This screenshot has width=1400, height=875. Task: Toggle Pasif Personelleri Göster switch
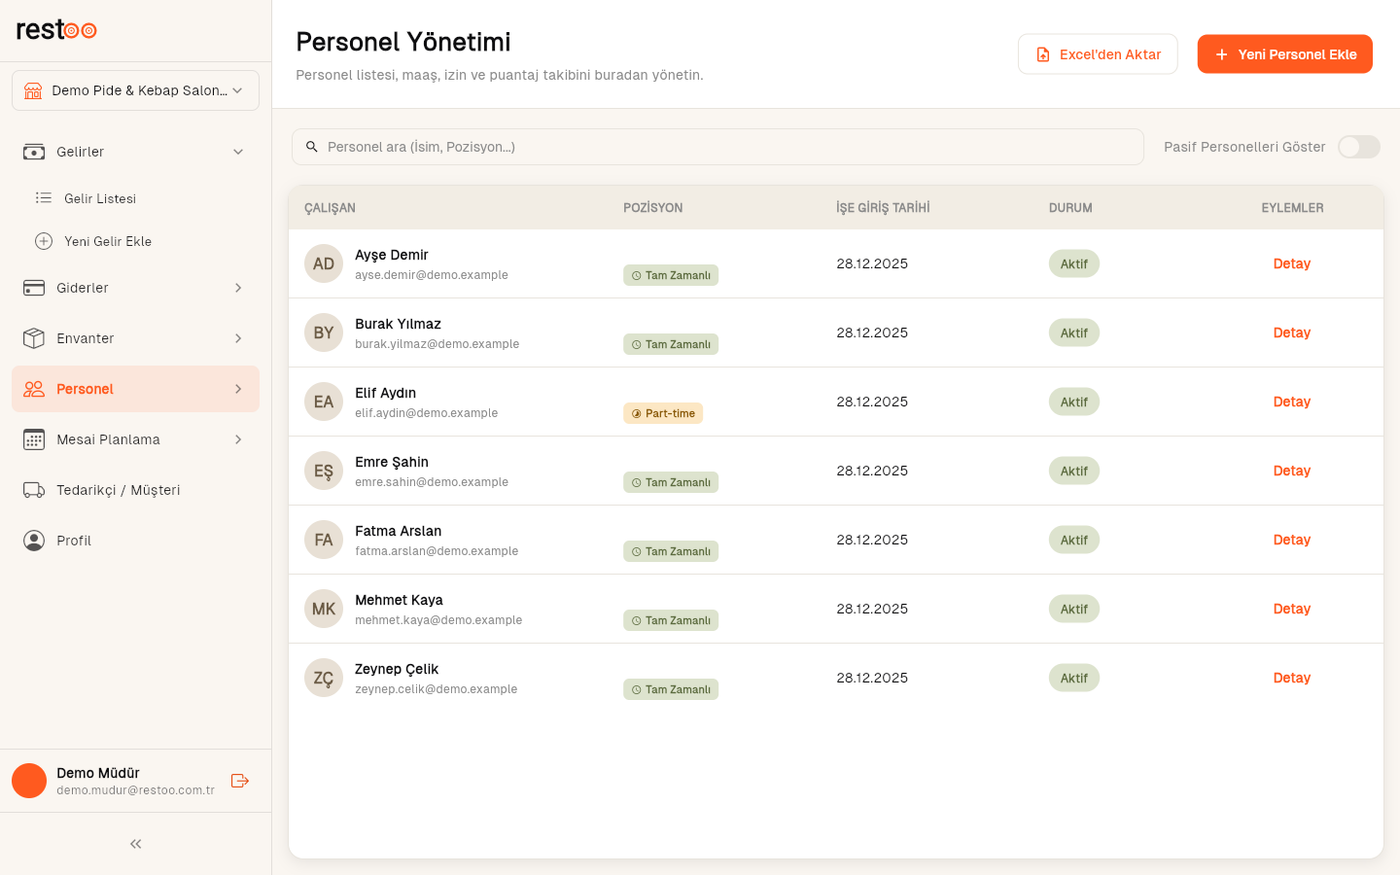(1359, 147)
